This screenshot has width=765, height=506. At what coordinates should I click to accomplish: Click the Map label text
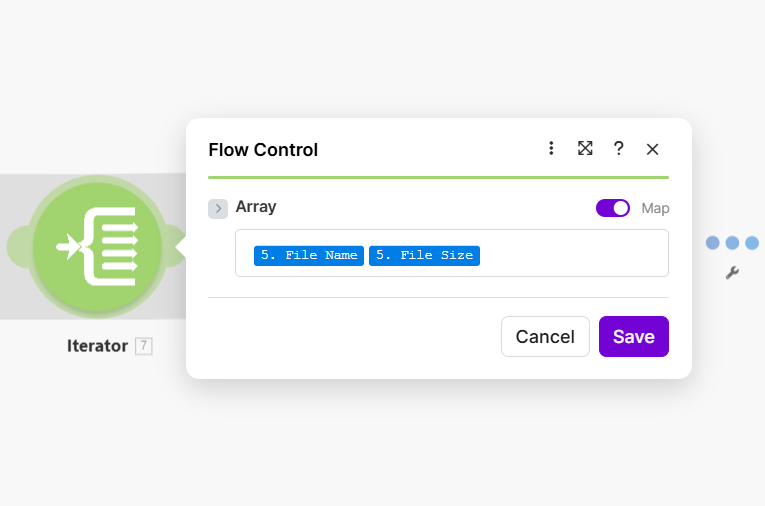(x=655, y=209)
